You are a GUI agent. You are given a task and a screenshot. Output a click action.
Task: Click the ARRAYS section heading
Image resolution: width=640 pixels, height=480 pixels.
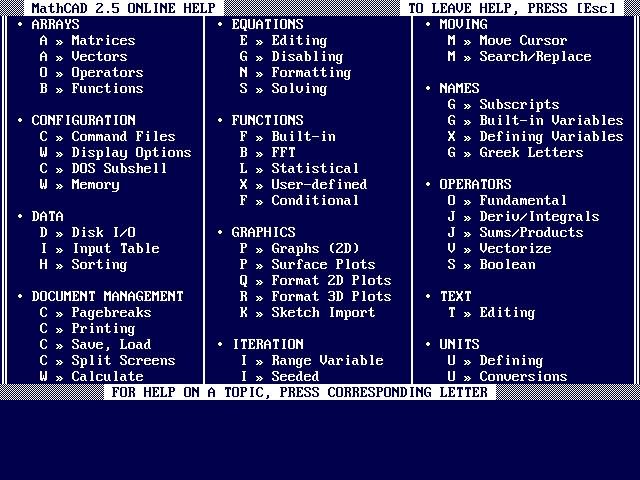pyautogui.click(x=55, y=24)
